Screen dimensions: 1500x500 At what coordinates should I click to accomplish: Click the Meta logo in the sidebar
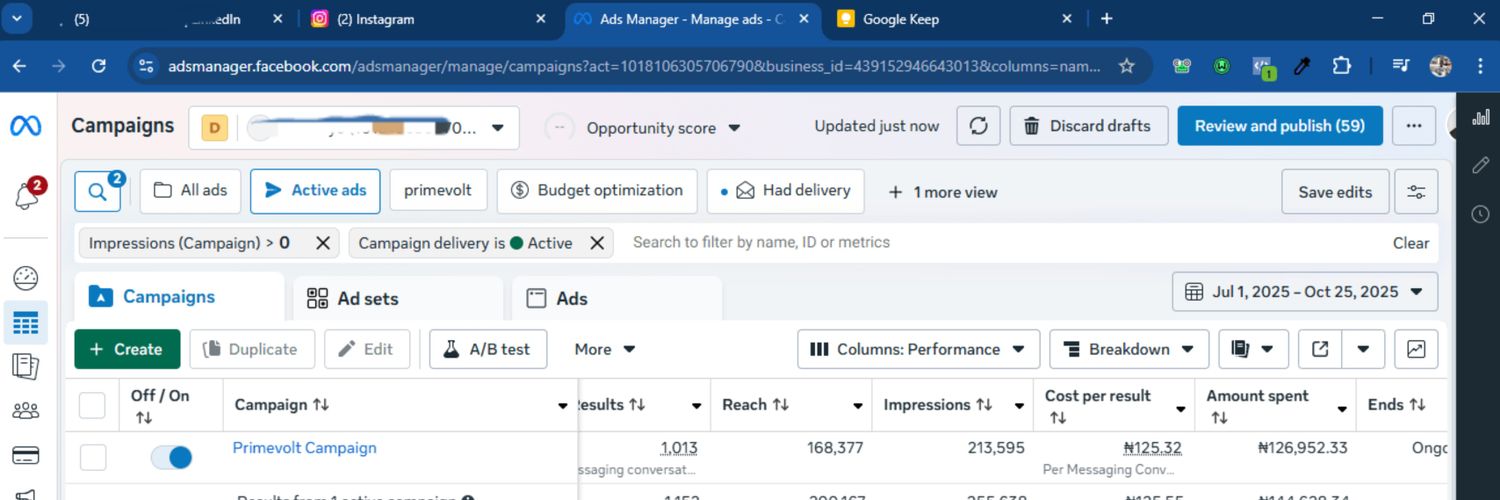coord(26,126)
